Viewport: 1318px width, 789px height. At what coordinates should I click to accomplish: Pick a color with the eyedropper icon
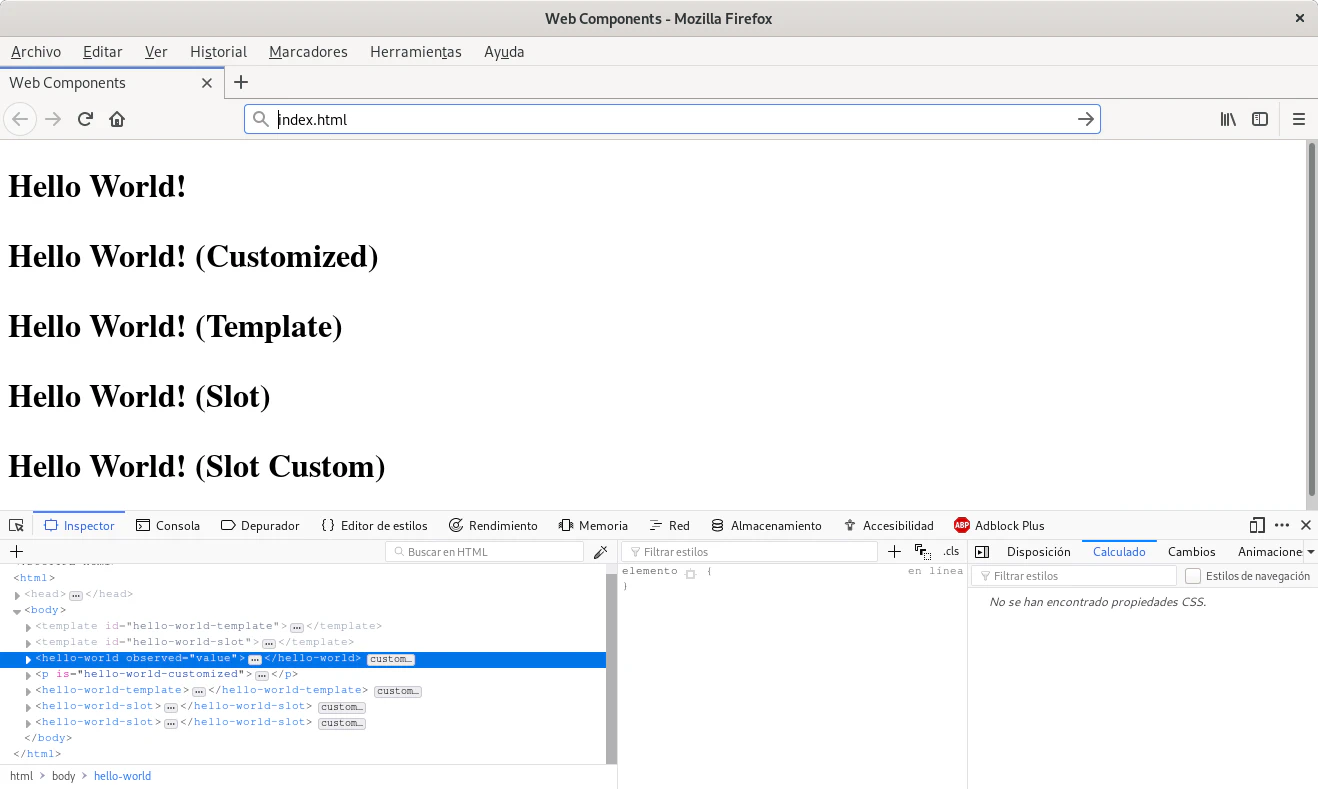600,552
